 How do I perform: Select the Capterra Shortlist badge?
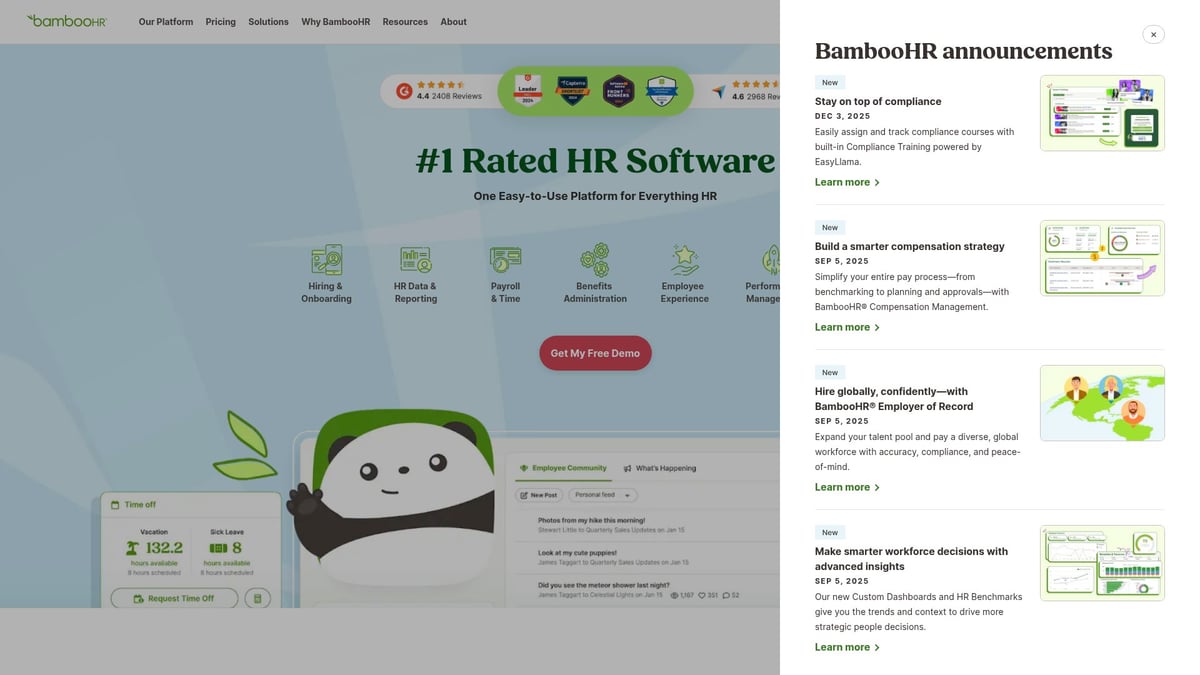pyautogui.click(x=573, y=90)
